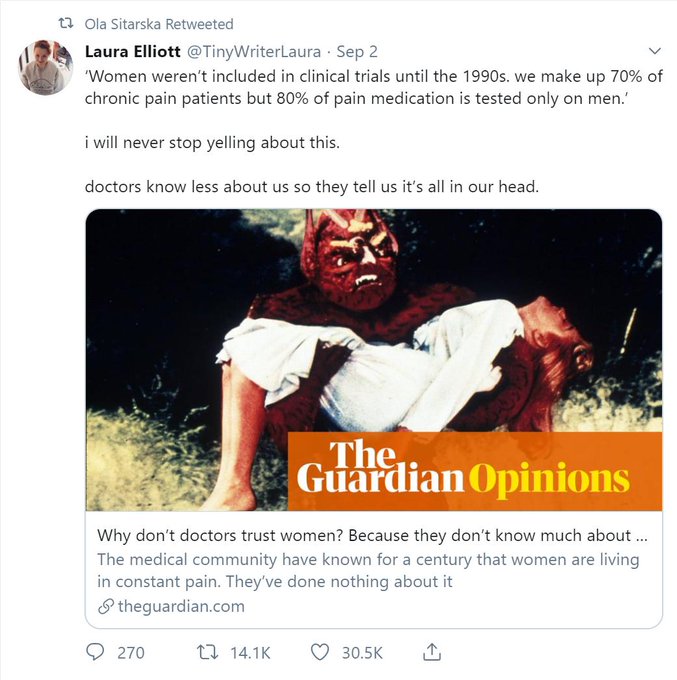Click the 14.1K retweets count
This screenshot has height=680, width=677.
click(x=250, y=652)
